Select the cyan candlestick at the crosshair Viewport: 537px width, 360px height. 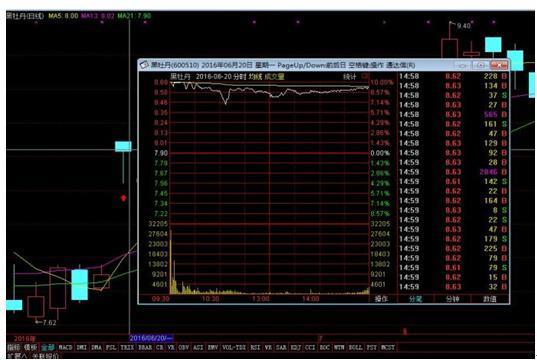pyautogui.click(x=123, y=146)
